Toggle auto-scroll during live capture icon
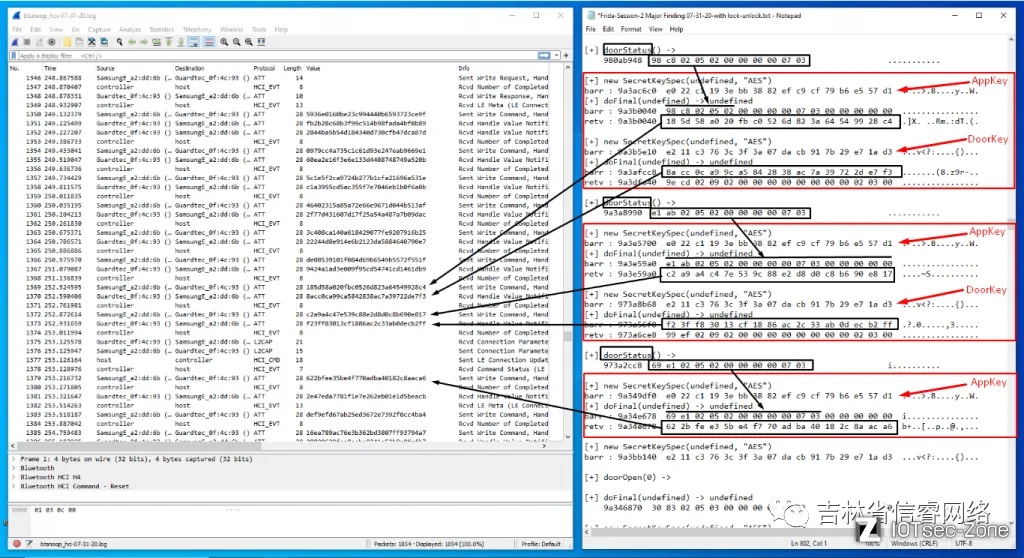This screenshot has width=1024, height=558. pos(192,43)
